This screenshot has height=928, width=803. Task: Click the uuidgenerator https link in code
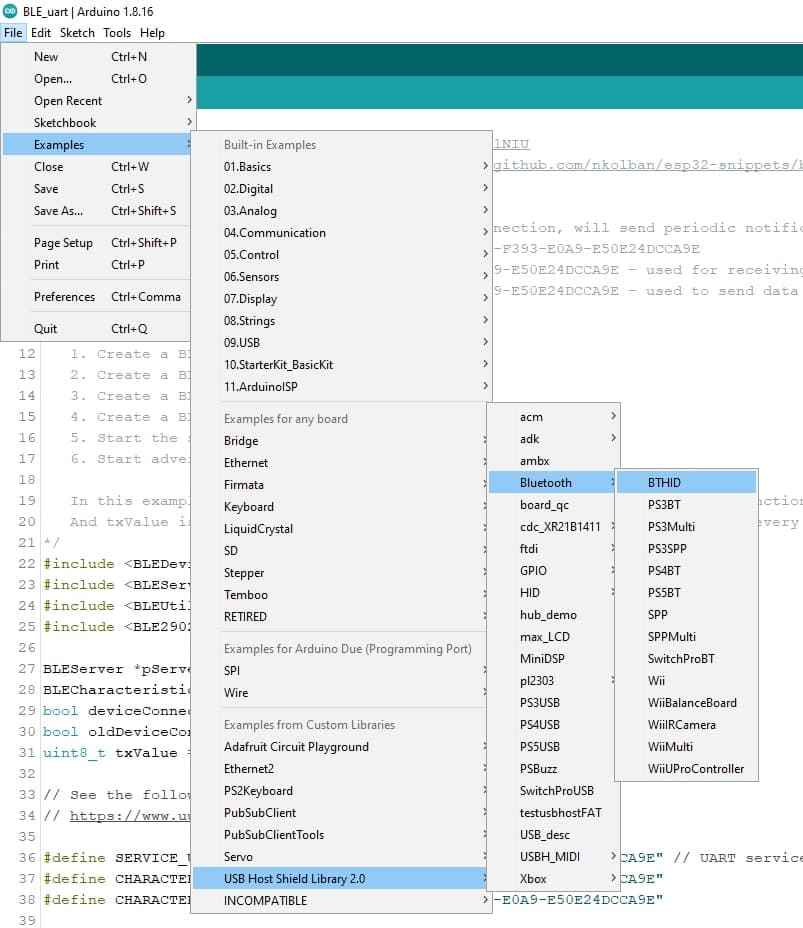pyautogui.click(x=130, y=816)
